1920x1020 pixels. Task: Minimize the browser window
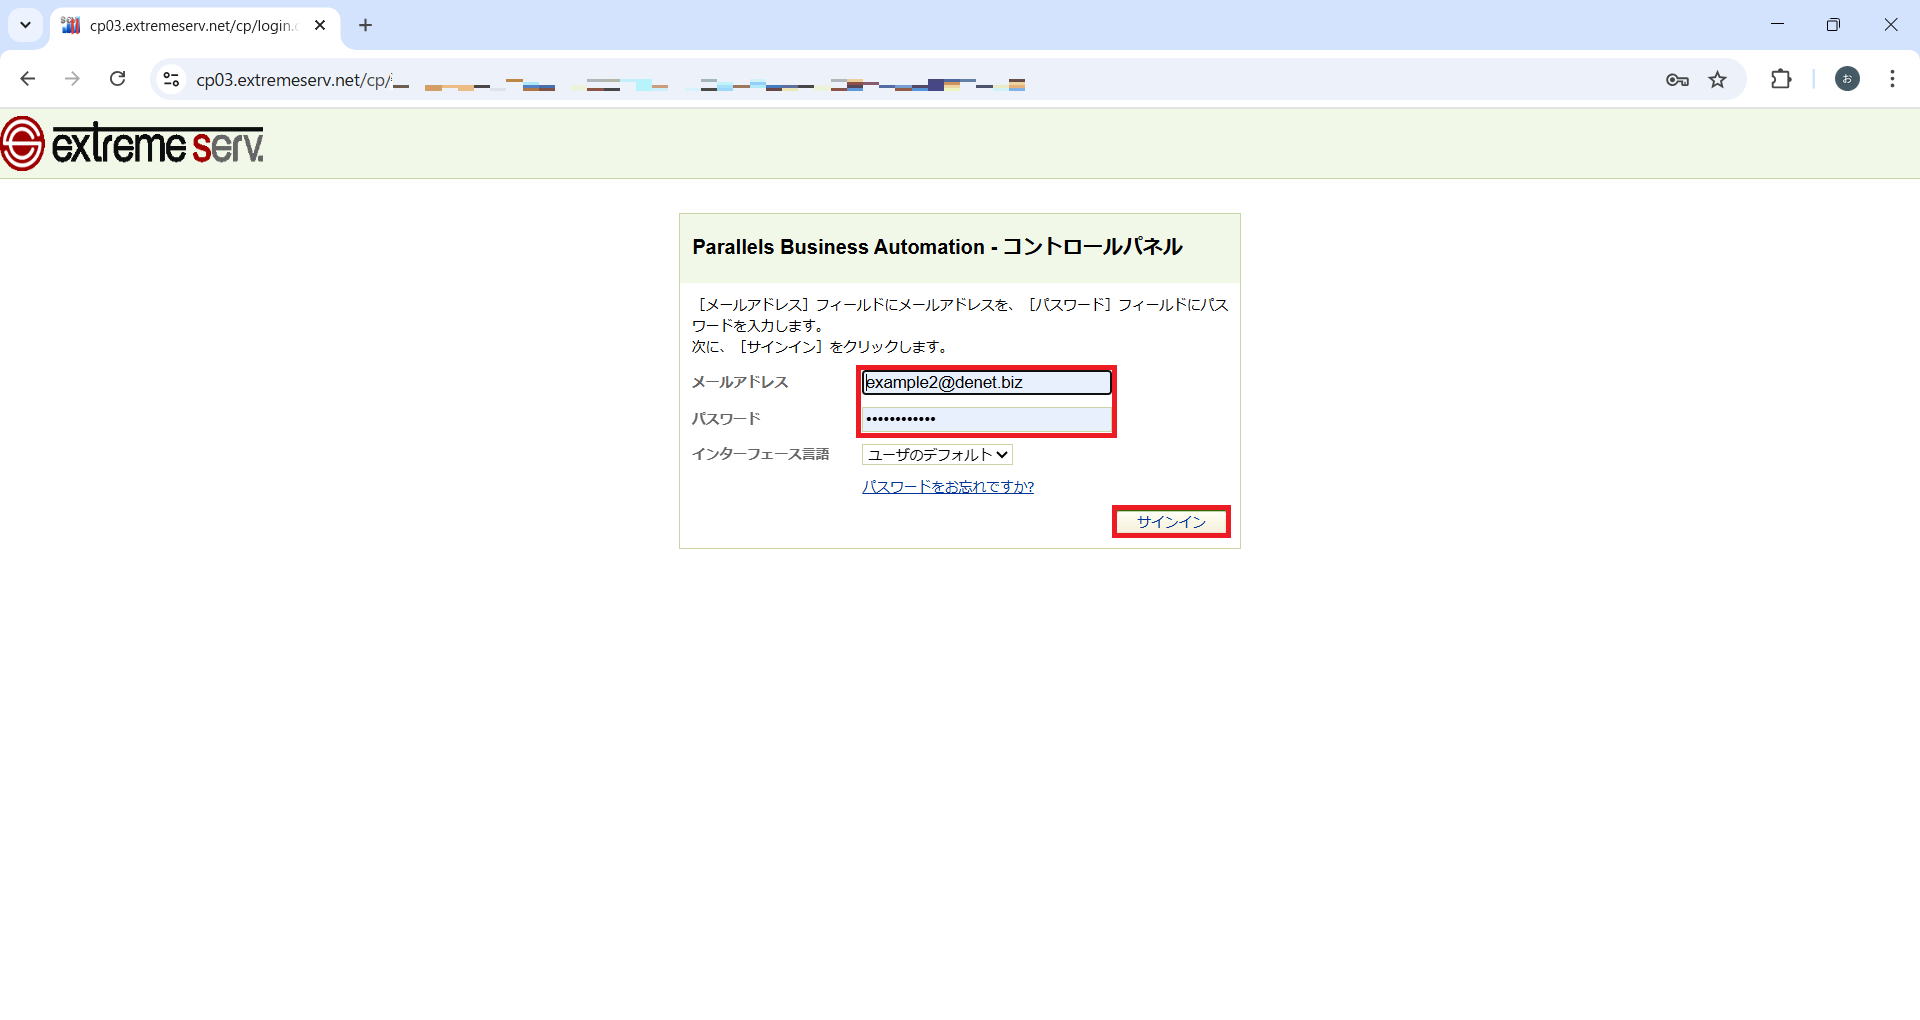[x=1777, y=25]
